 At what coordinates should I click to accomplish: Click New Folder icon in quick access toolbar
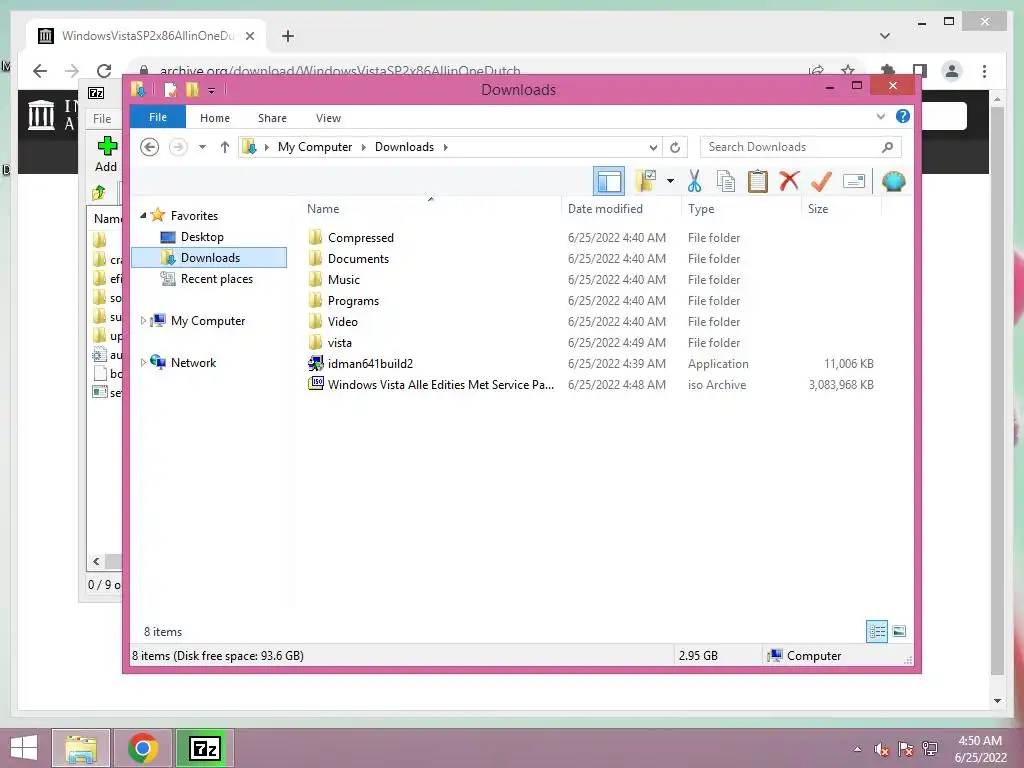[192, 89]
